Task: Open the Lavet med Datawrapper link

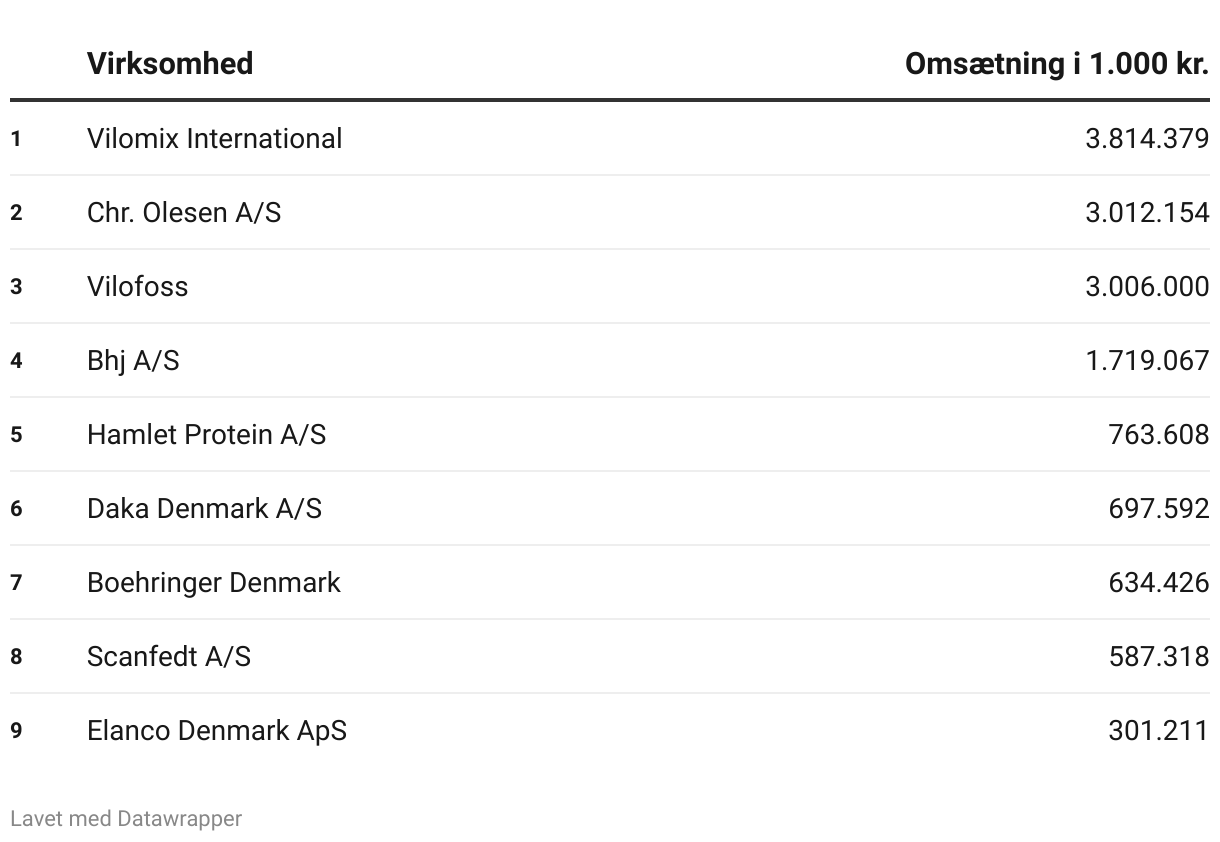Action: point(126,819)
